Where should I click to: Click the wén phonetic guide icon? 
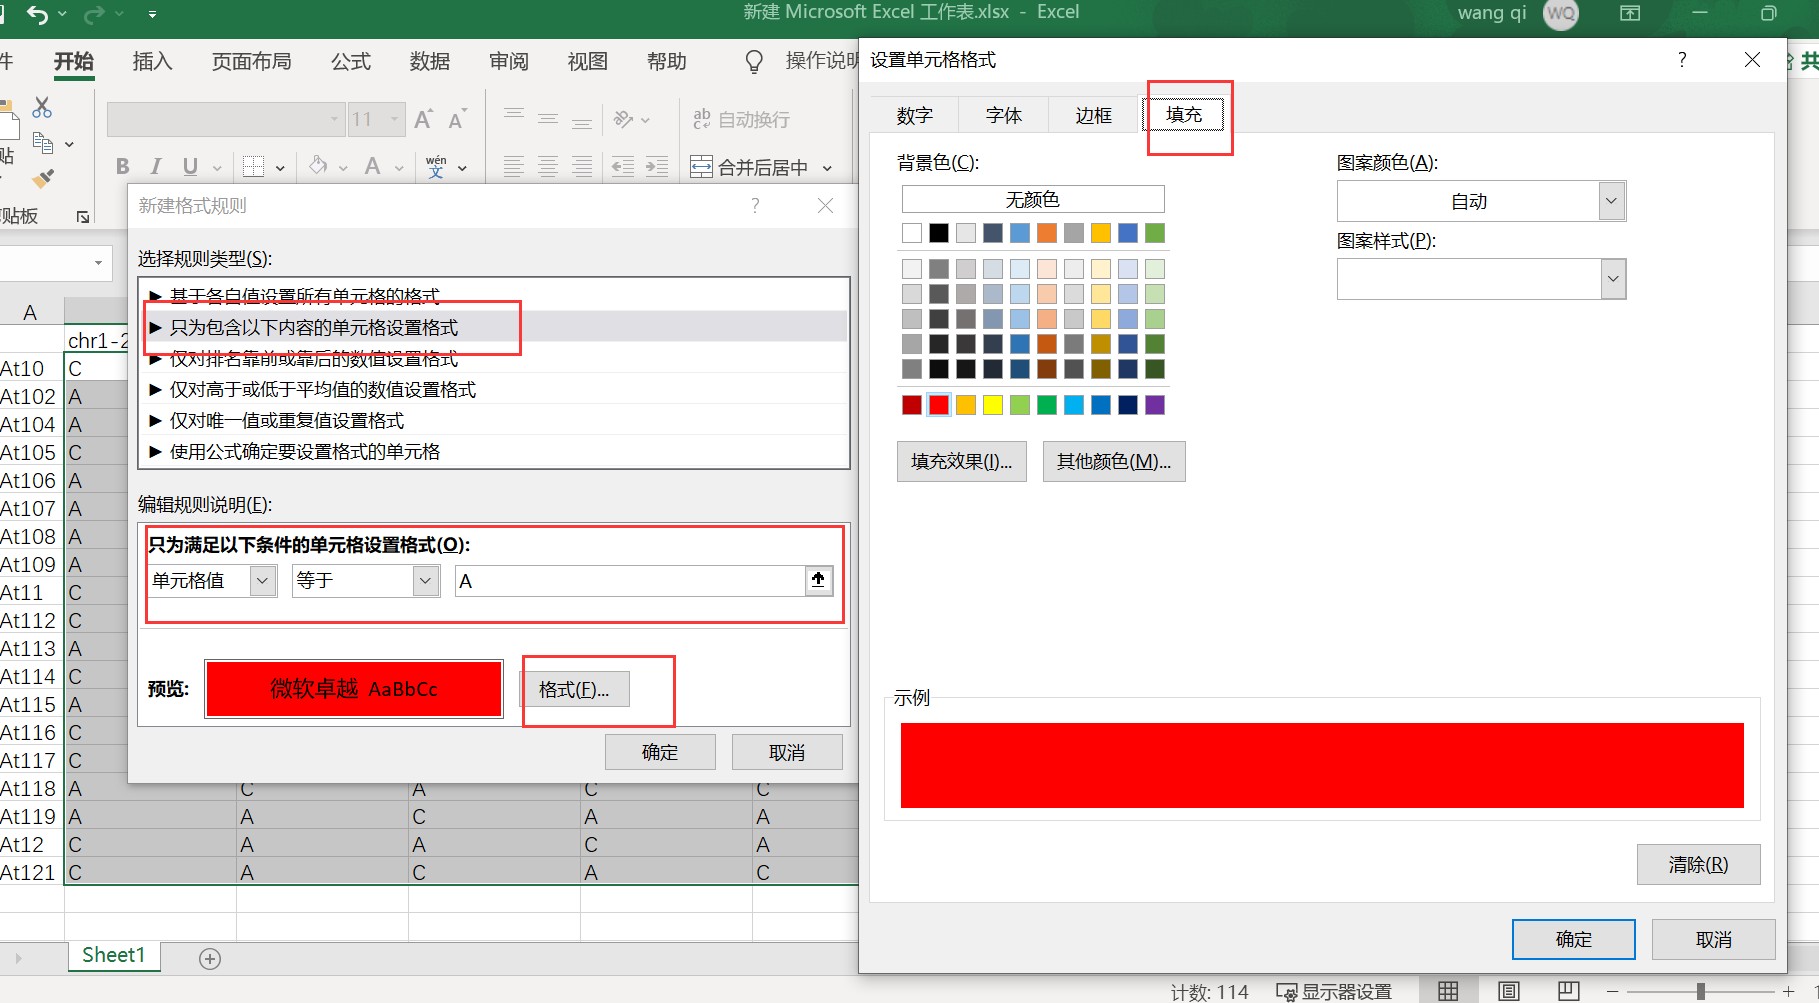[x=436, y=166]
